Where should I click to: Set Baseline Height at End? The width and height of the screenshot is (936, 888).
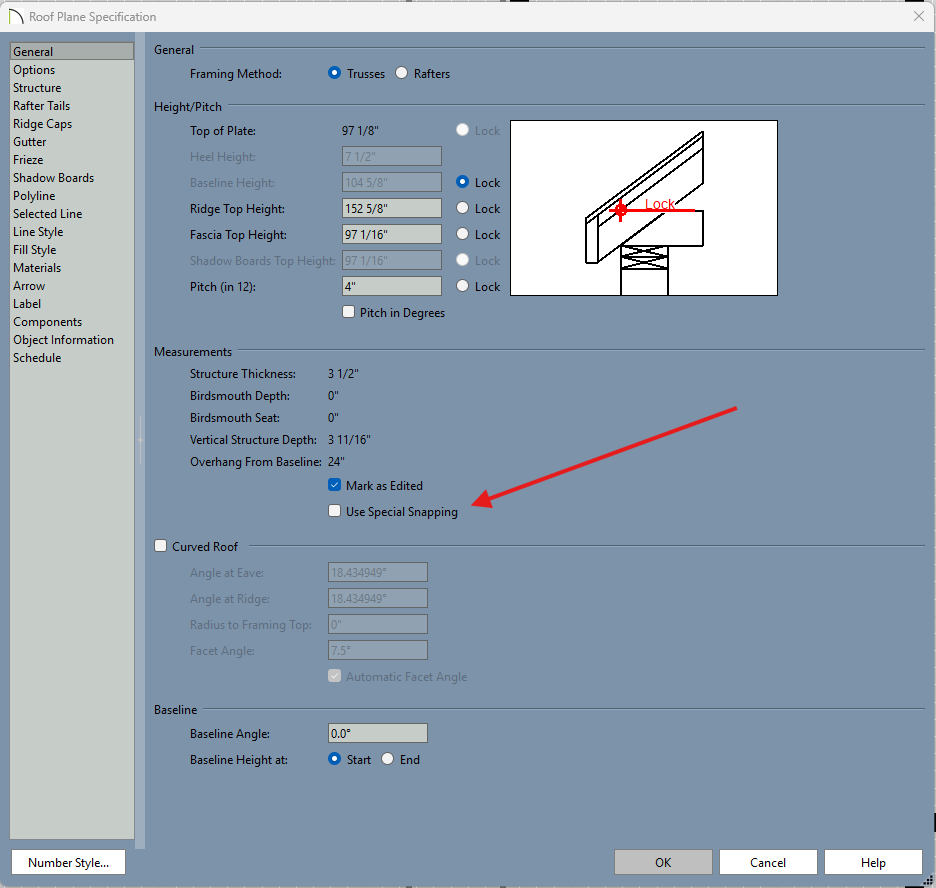coord(387,759)
